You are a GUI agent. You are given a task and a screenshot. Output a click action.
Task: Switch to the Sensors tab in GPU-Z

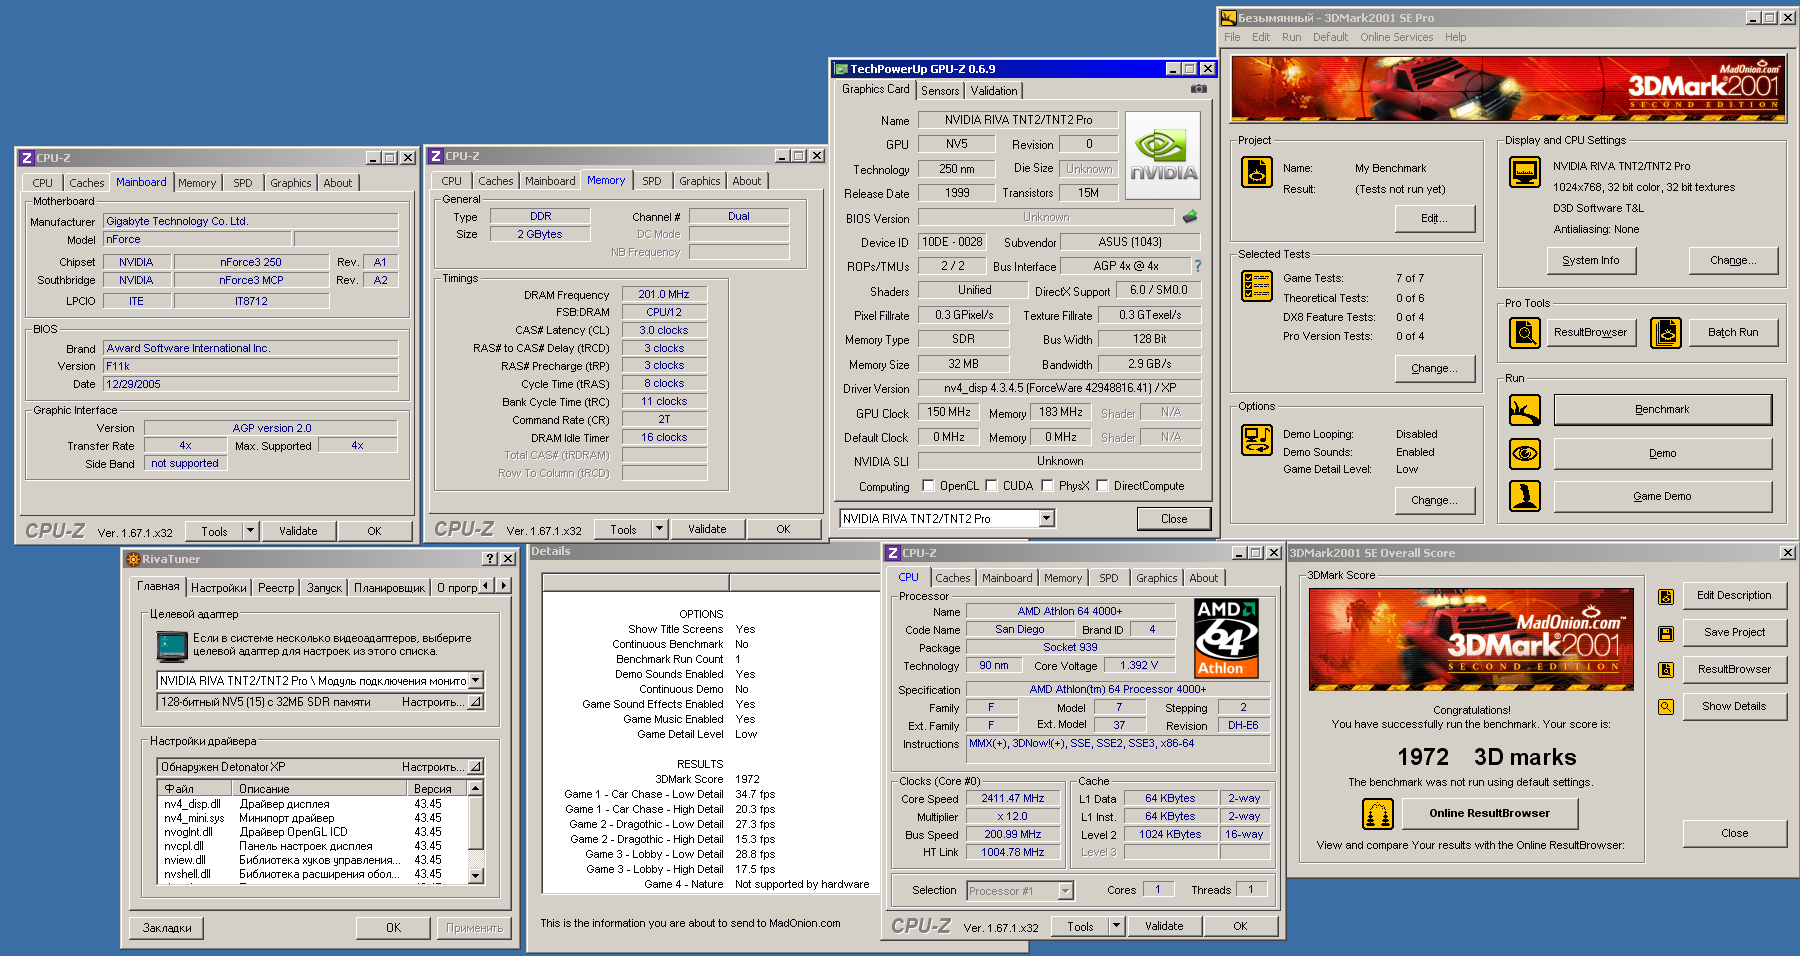940,91
